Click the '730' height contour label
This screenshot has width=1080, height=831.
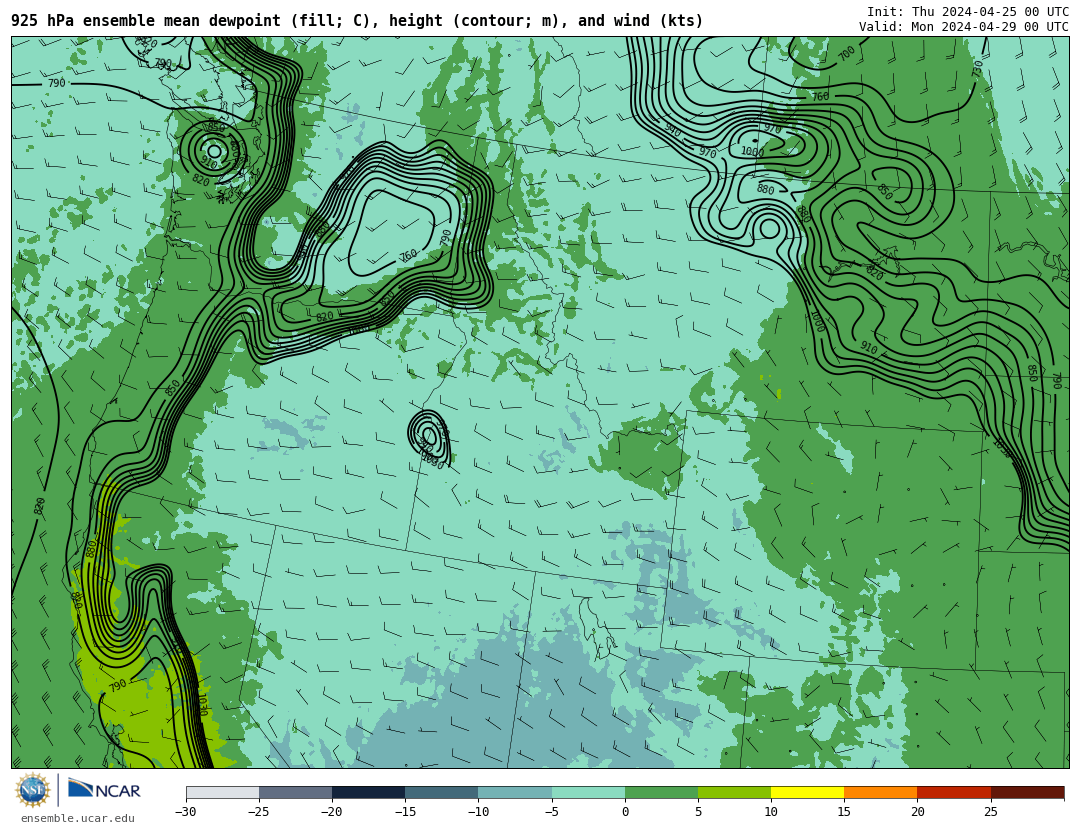pyautogui.click(x=978, y=68)
